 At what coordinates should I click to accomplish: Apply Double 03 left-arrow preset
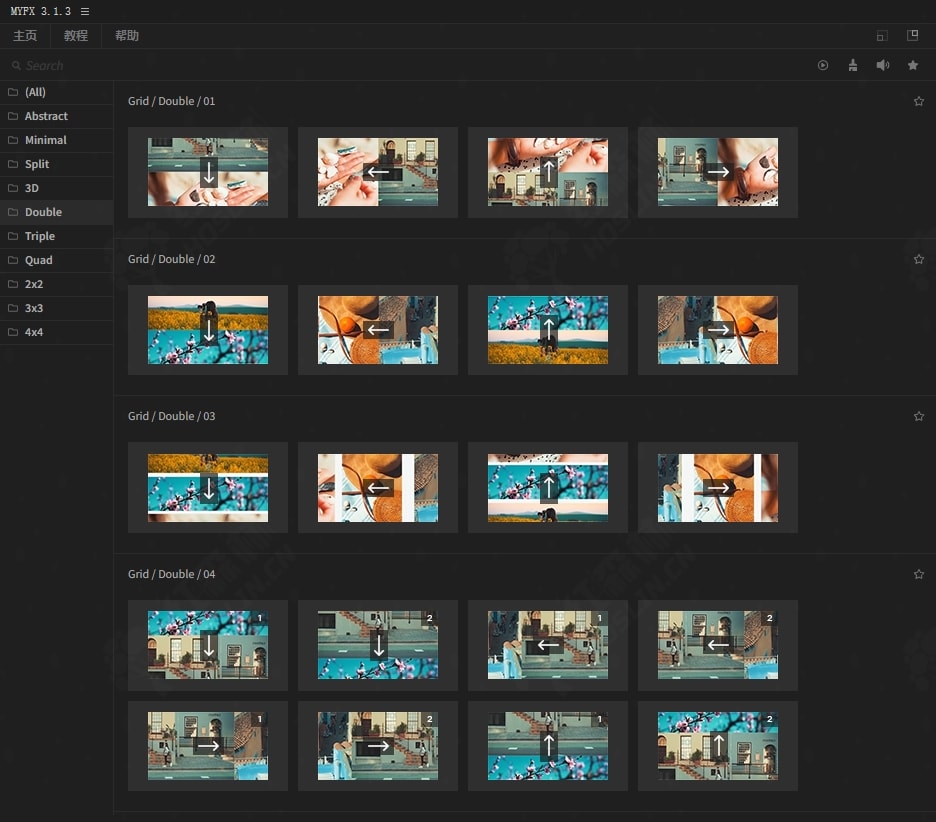point(378,488)
